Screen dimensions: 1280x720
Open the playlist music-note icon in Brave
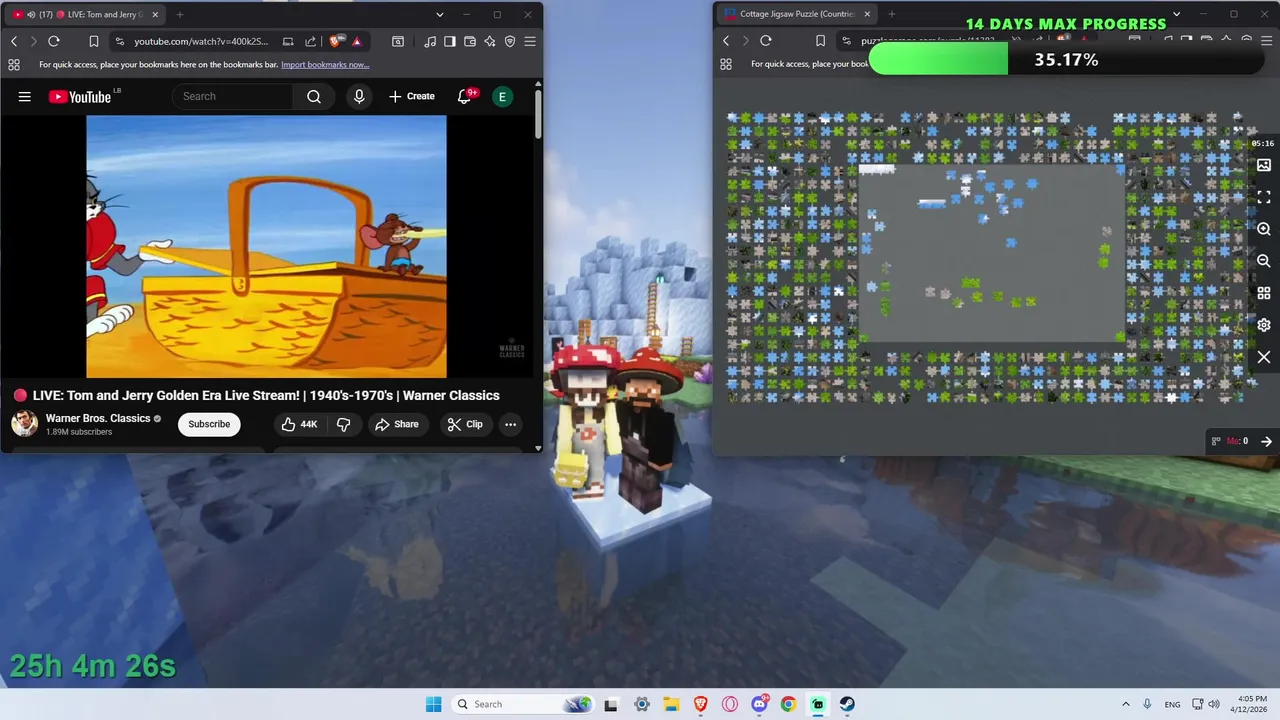pyautogui.click(x=430, y=41)
